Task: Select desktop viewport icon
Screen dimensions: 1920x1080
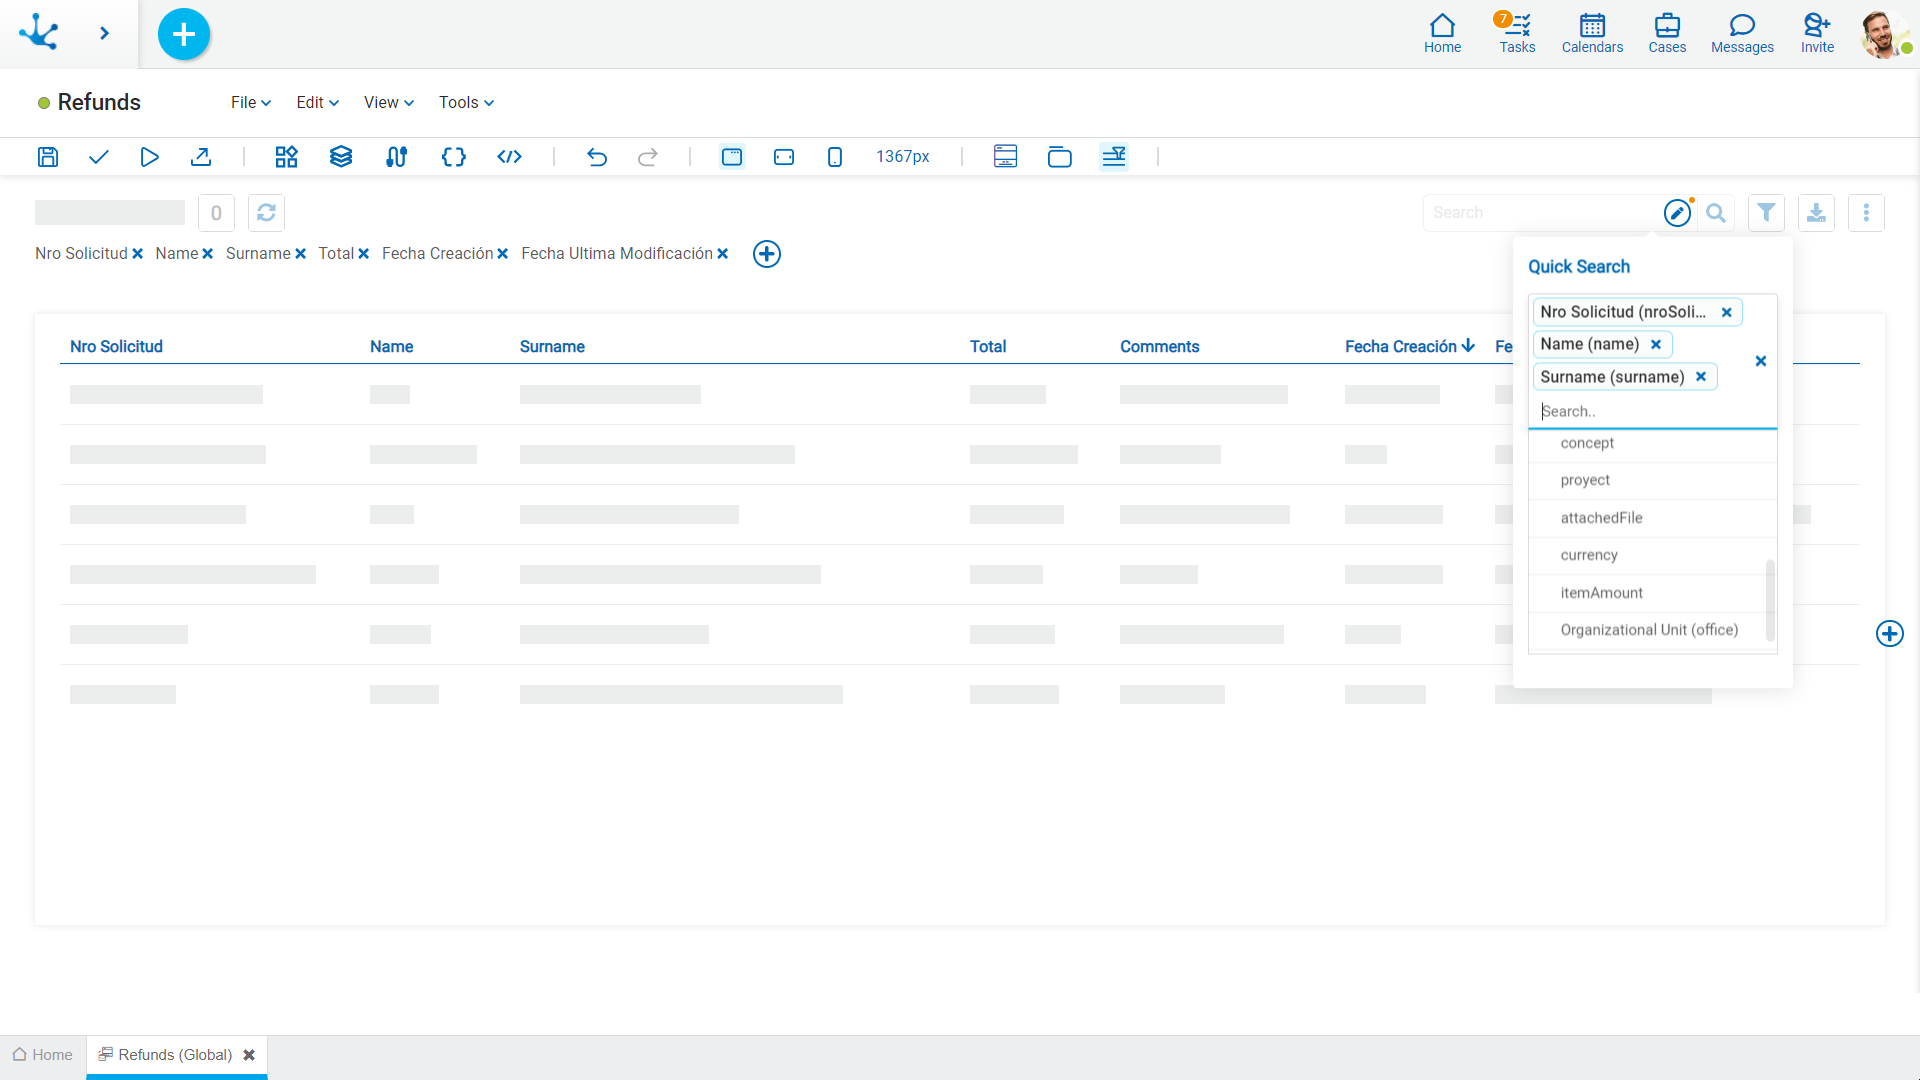Action: [x=732, y=157]
